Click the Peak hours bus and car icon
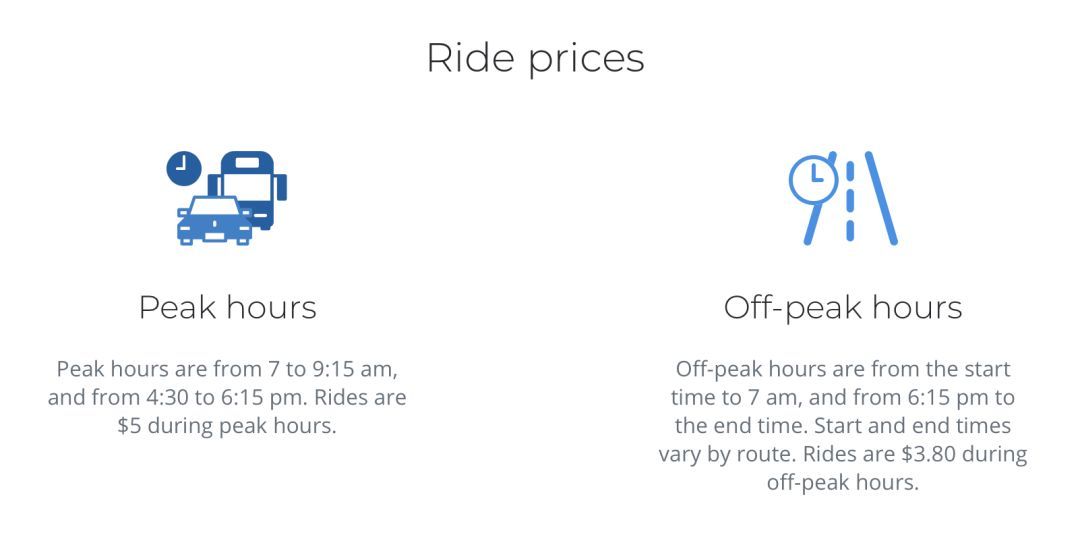Screen dimensions: 1080x541 (x=227, y=198)
